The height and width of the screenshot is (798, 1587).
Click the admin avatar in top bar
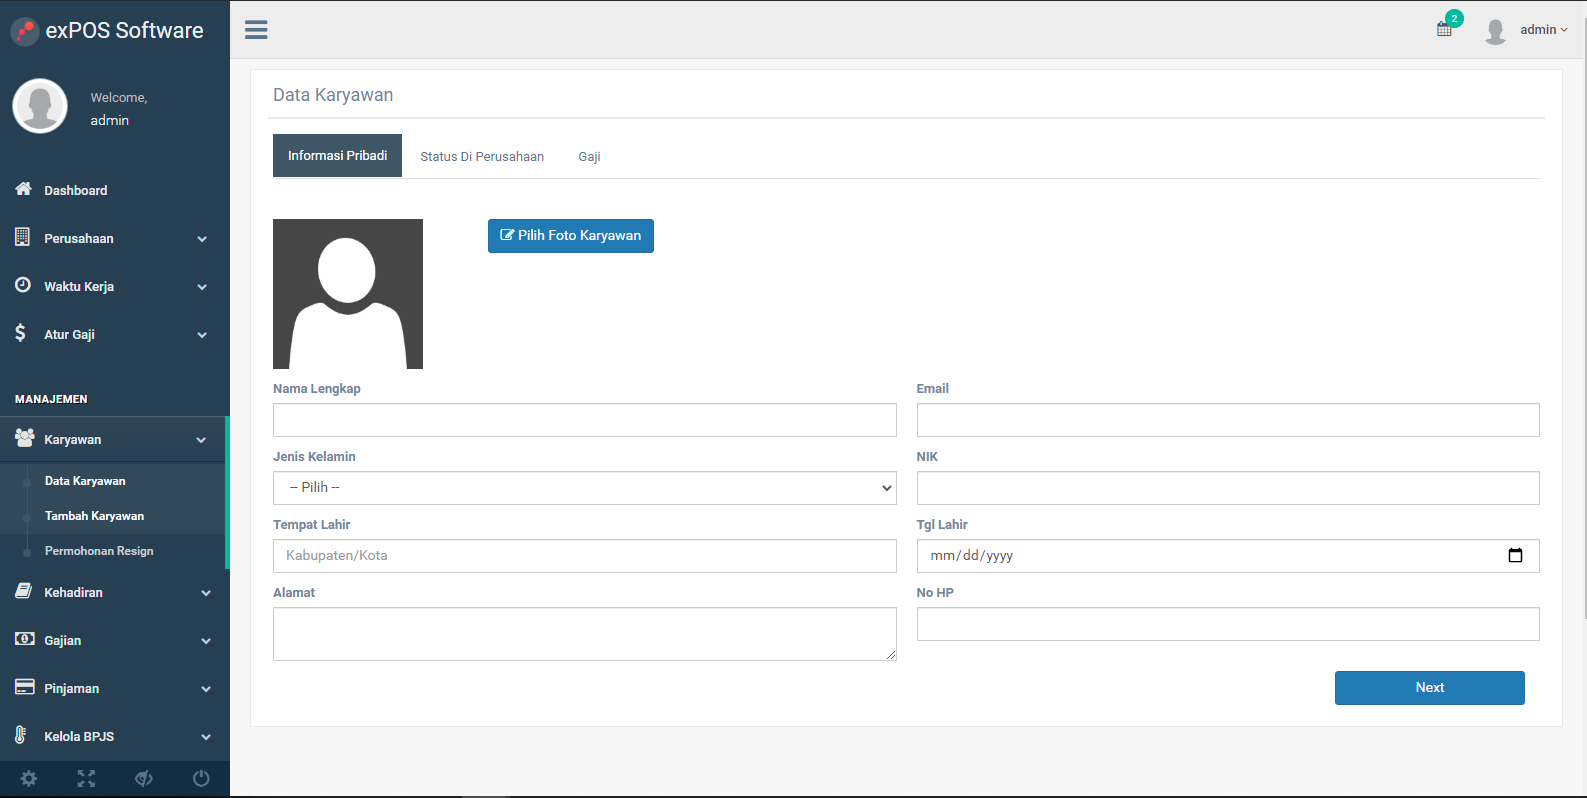(1495, 31)
